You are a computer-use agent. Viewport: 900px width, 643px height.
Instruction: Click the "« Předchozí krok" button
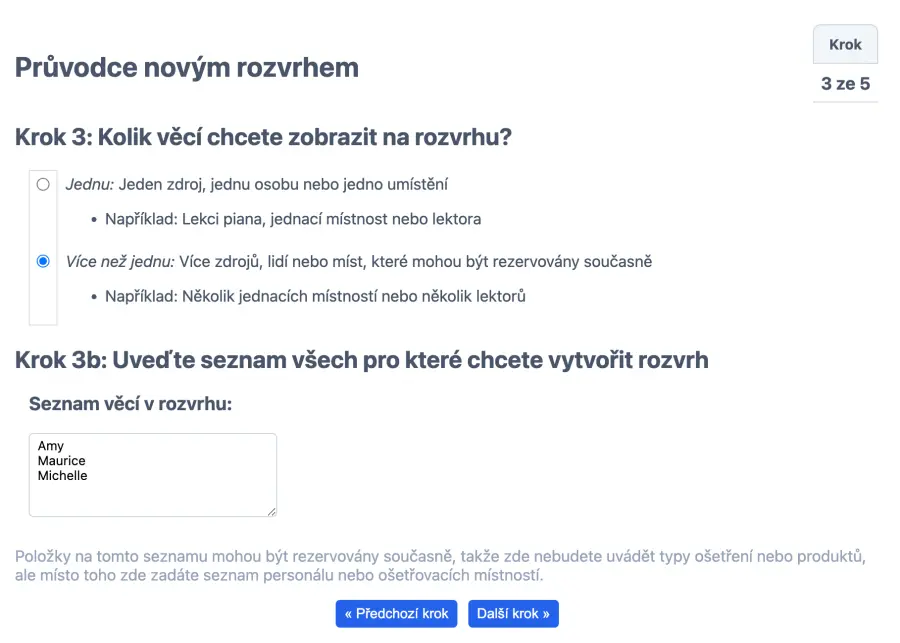(397, 613)
